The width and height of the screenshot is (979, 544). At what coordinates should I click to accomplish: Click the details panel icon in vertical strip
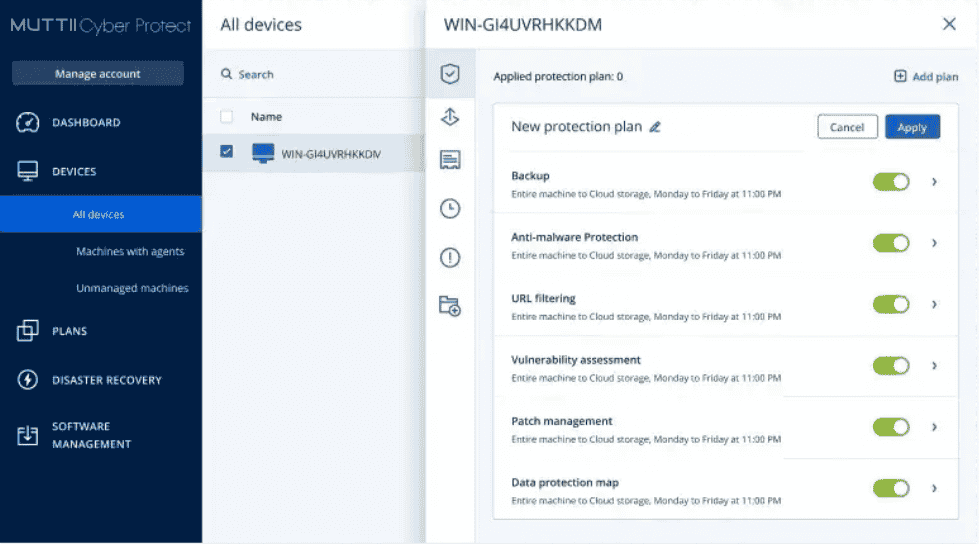[x=450, y=160]
